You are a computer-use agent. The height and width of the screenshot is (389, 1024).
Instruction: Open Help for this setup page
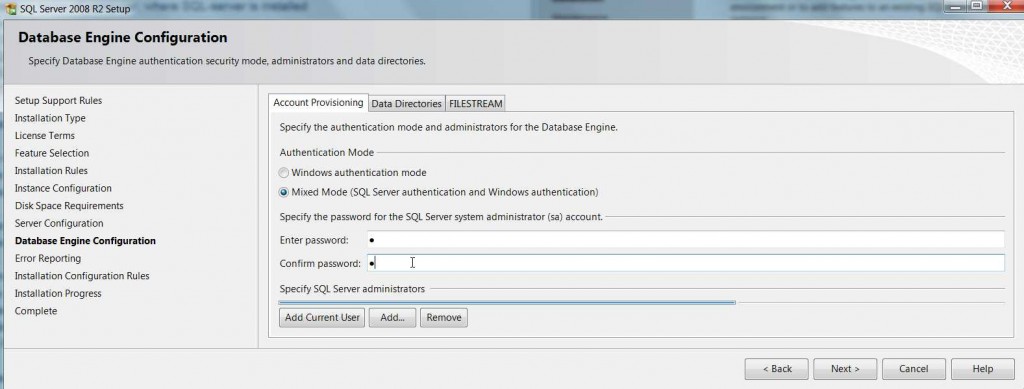(983, 369)
